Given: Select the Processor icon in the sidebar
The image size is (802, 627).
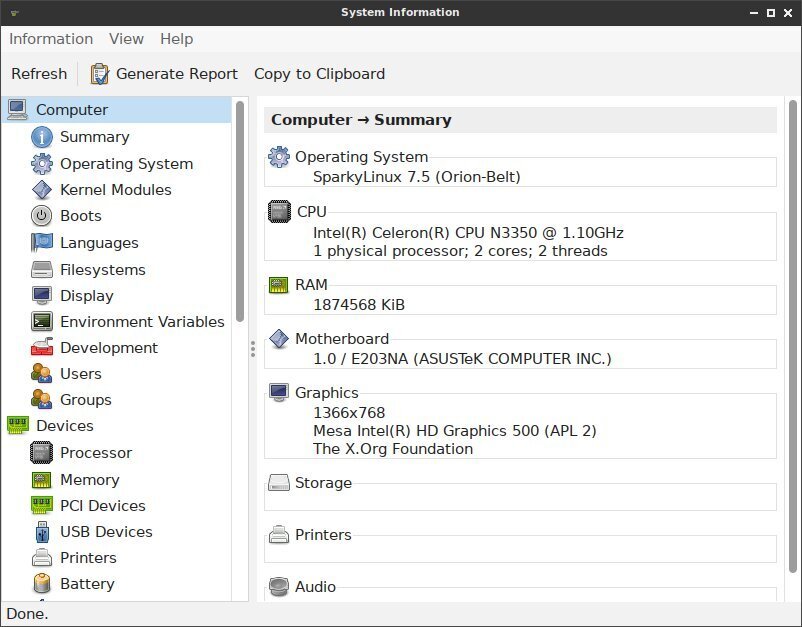Looking at the screenshot, I should tap(39, 453).
